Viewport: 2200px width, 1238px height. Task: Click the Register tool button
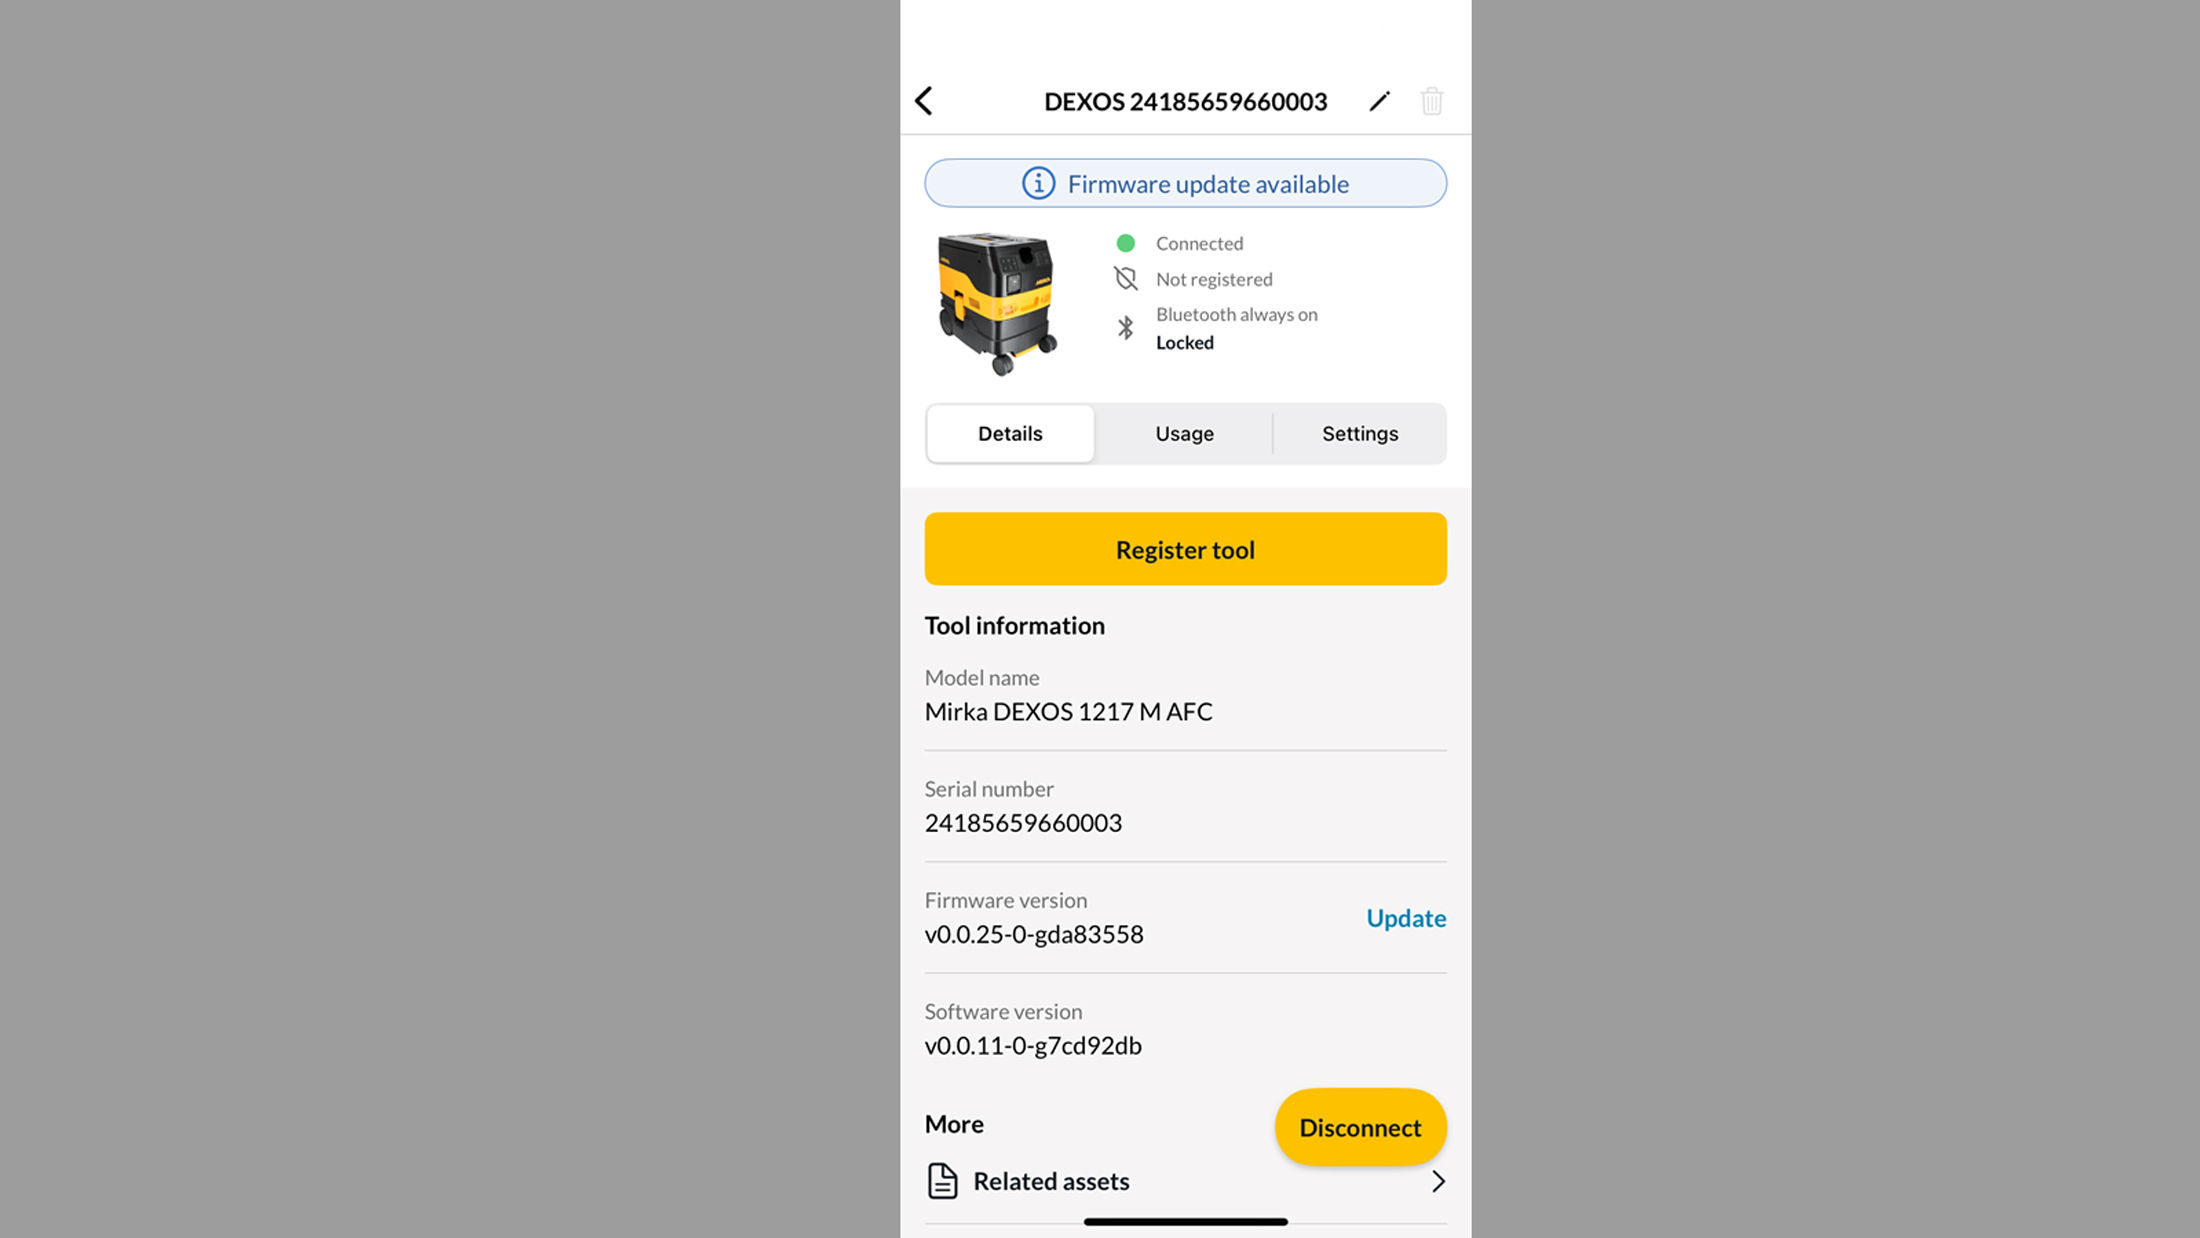pyautogui.click(x=1185, y=549)
